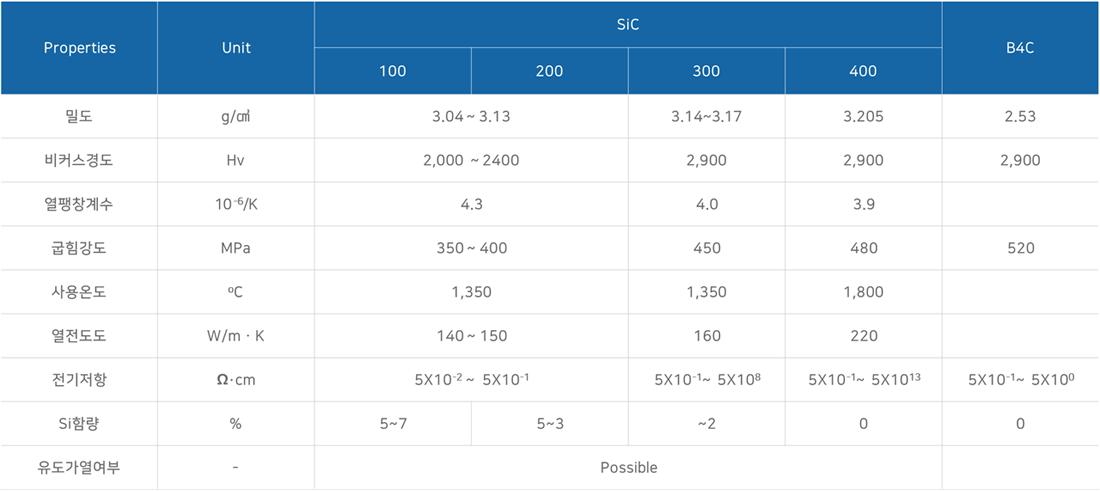Select the Unit column header
The width and height of the screenshot is (1100, 491).
[236, 48]
